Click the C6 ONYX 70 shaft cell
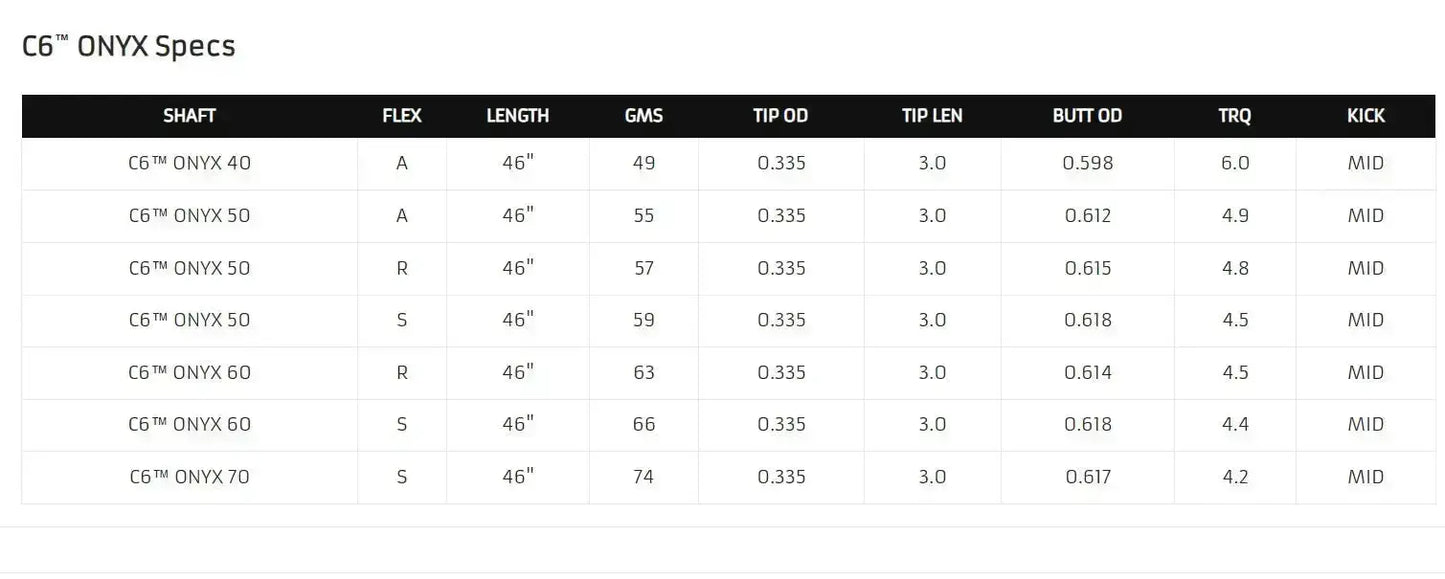This screenshot has height=579, width=1445. coord(189,477)
